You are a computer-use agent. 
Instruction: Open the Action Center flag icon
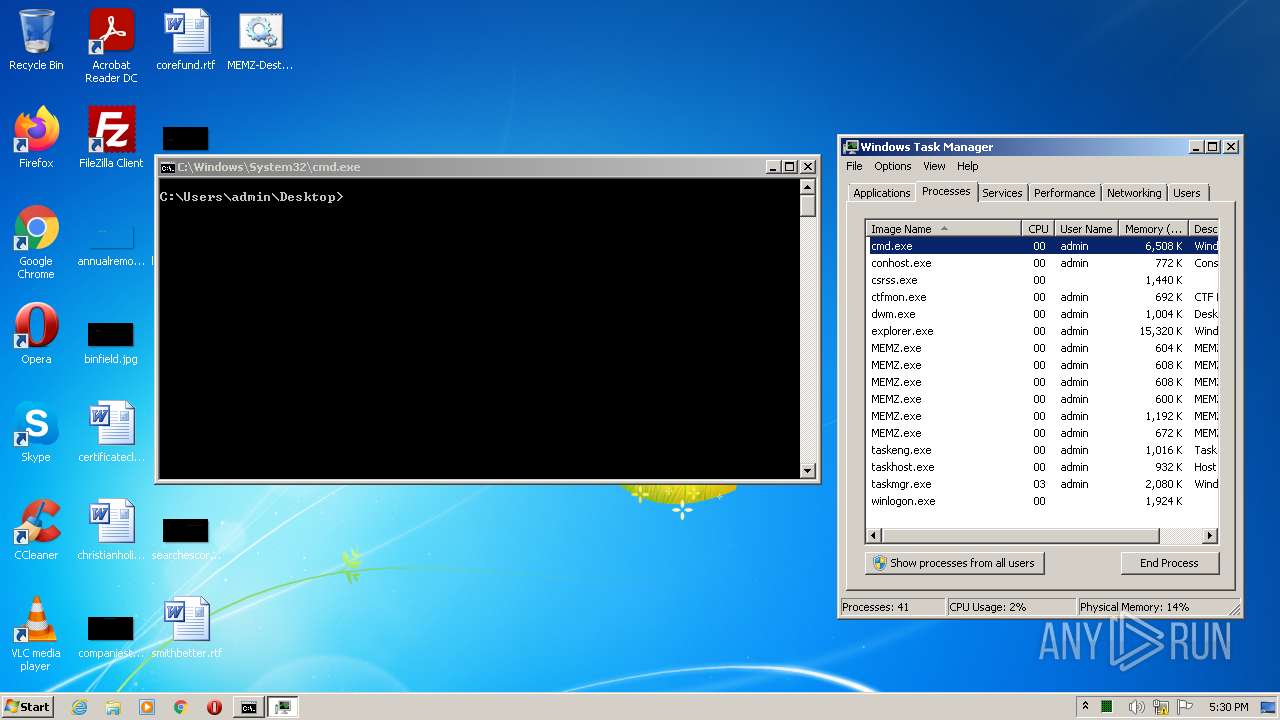click(x=1187, y=707)
